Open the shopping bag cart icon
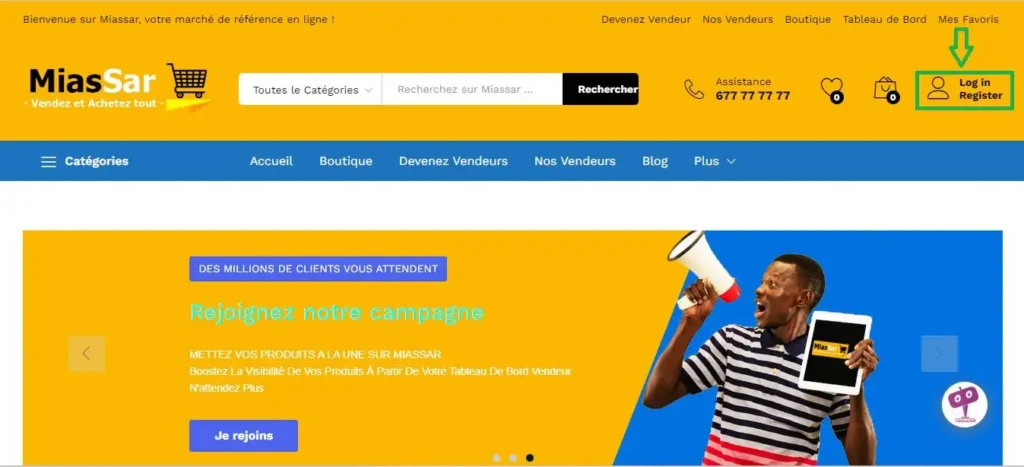1024x467 pixels. pos(886,89)
